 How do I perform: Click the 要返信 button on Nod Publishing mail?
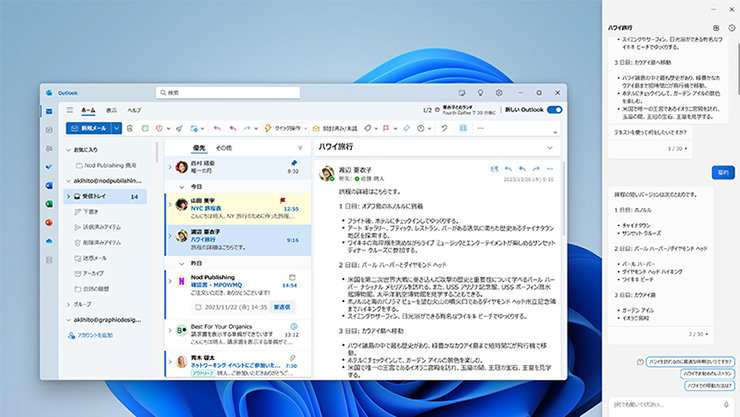pyautogui.click(x=282, y=307)
